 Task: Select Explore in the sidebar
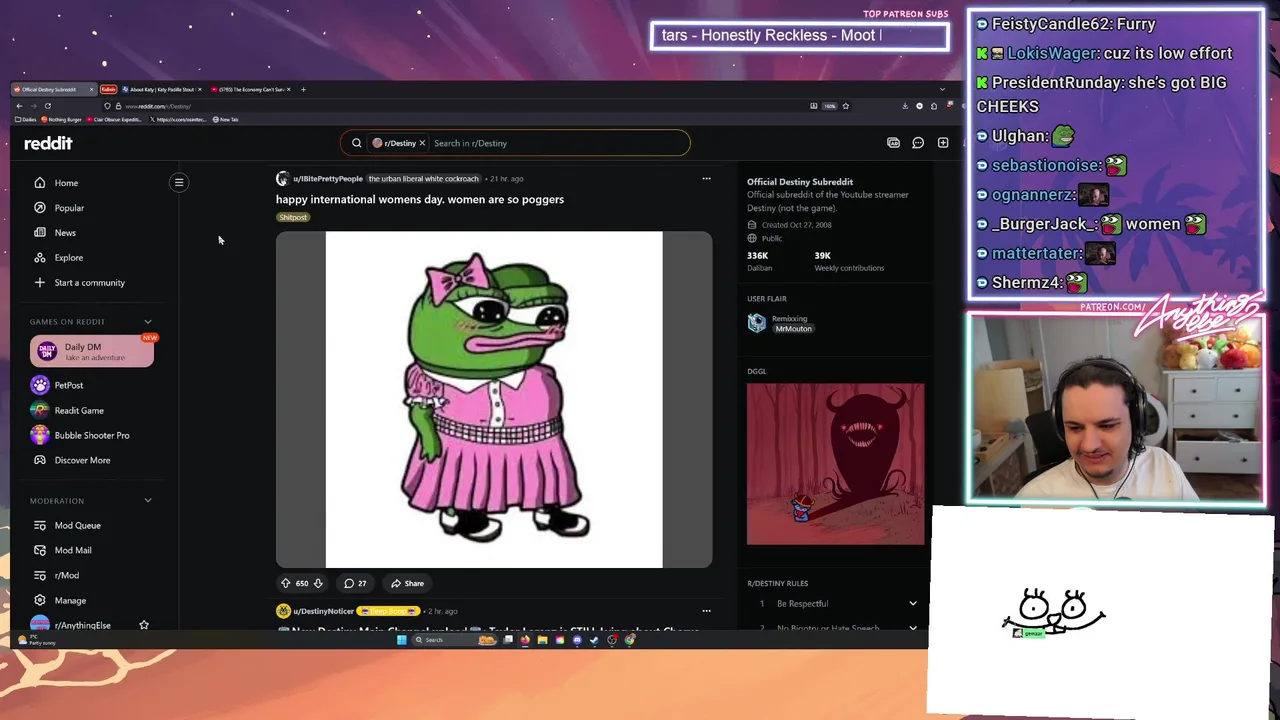pyautogui.click(x=68, y=258)
